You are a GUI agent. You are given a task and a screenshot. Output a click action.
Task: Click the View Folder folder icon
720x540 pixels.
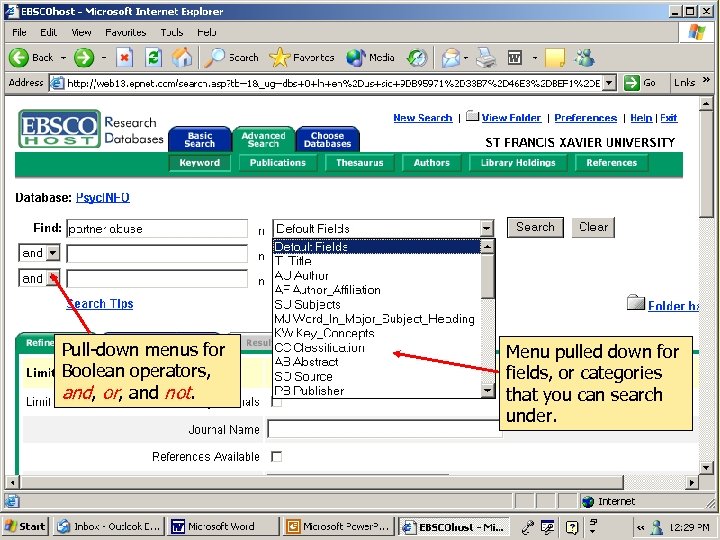tap(472, 116)
